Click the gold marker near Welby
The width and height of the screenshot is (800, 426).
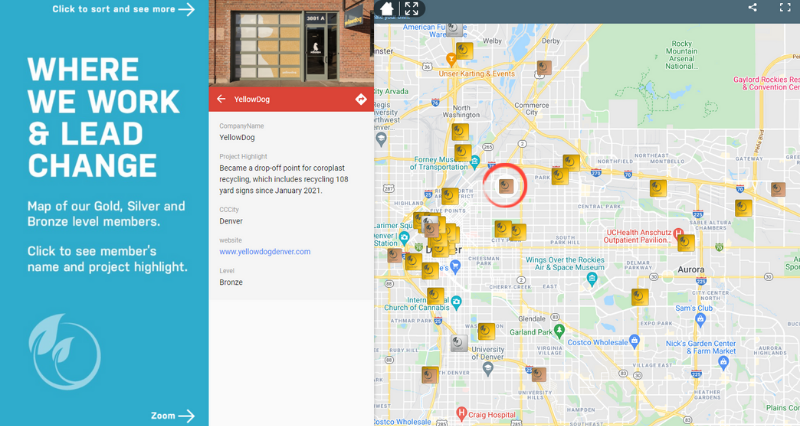point(464,51)
